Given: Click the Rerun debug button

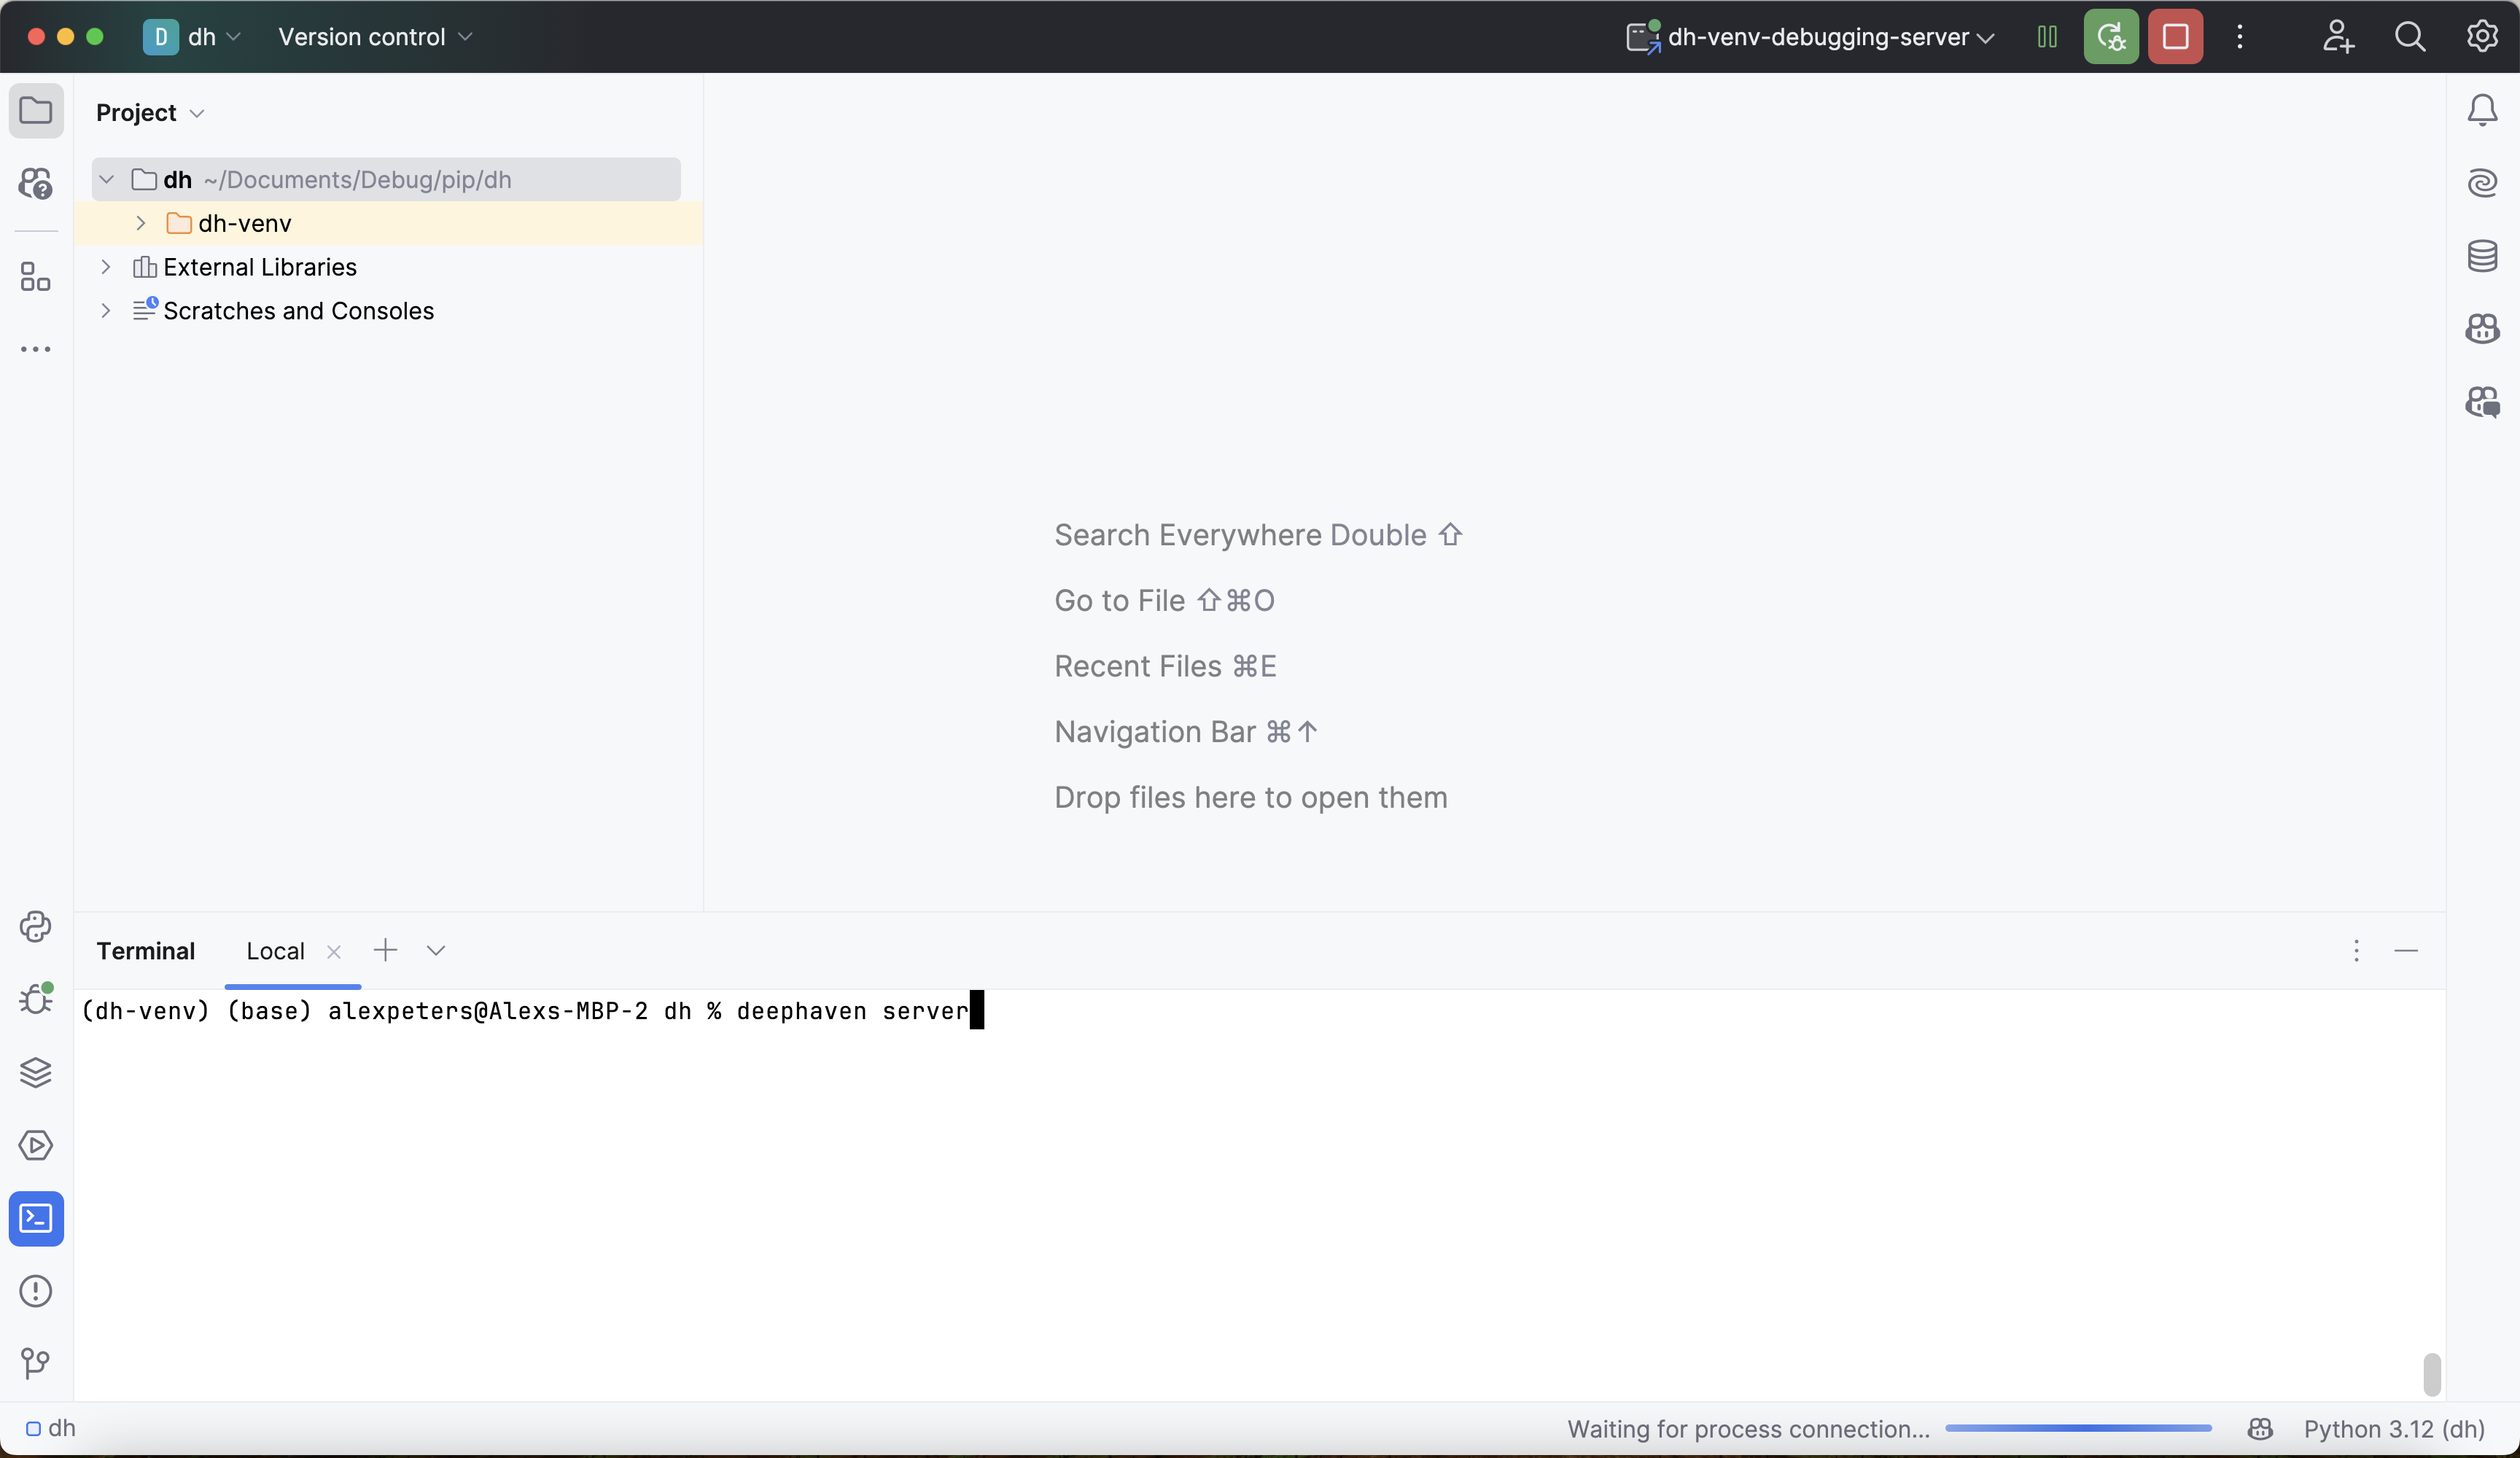Looking at the screenshot, I should [2111, 37].
